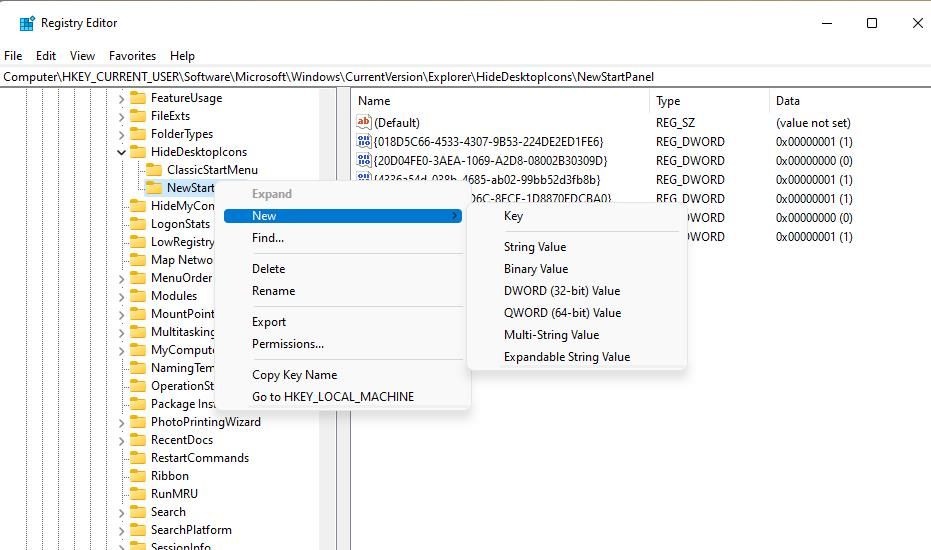Expand the Modules key
The height and width of the screenshot is (550, 931).
[x=121, y=296]
